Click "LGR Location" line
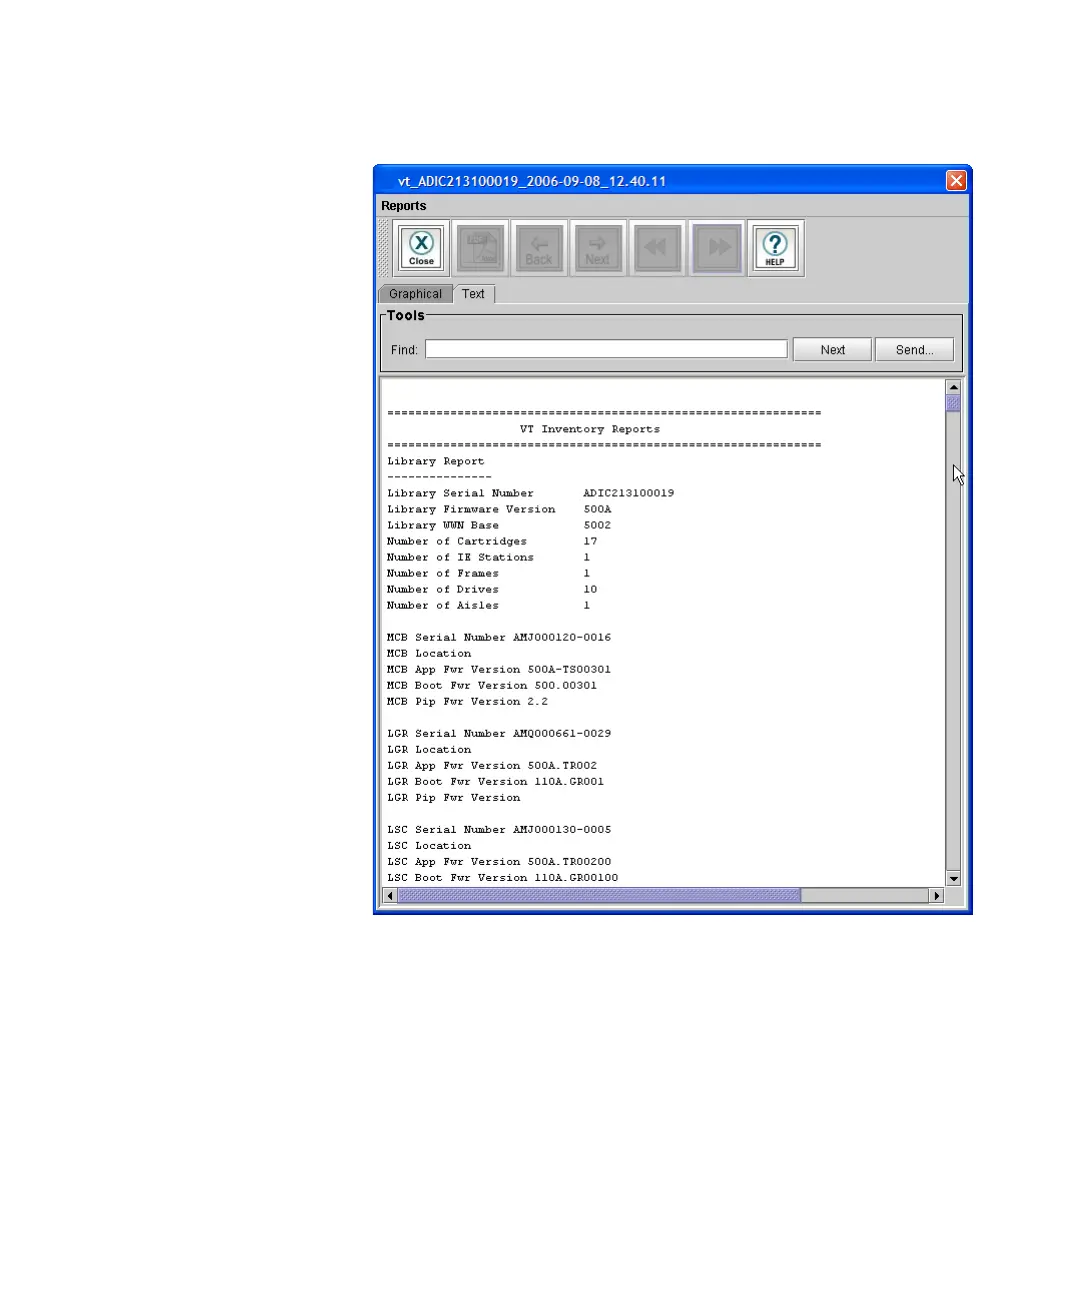Viewport: 1080px width, 1296px height. pos(429,749)
